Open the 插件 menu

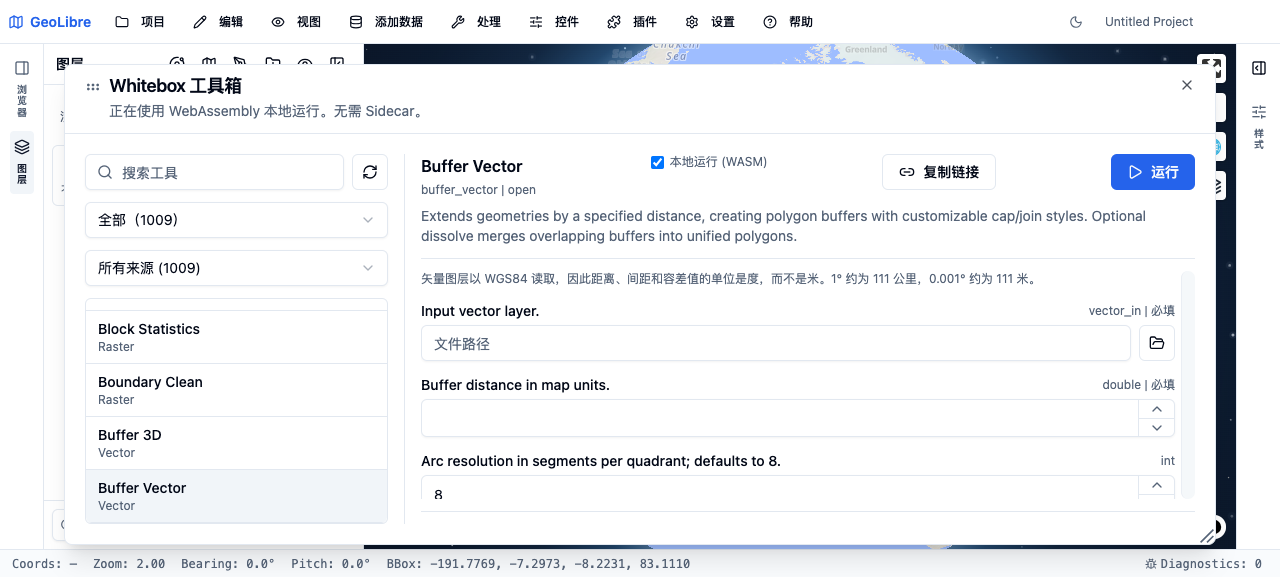[x=632, y=22]
